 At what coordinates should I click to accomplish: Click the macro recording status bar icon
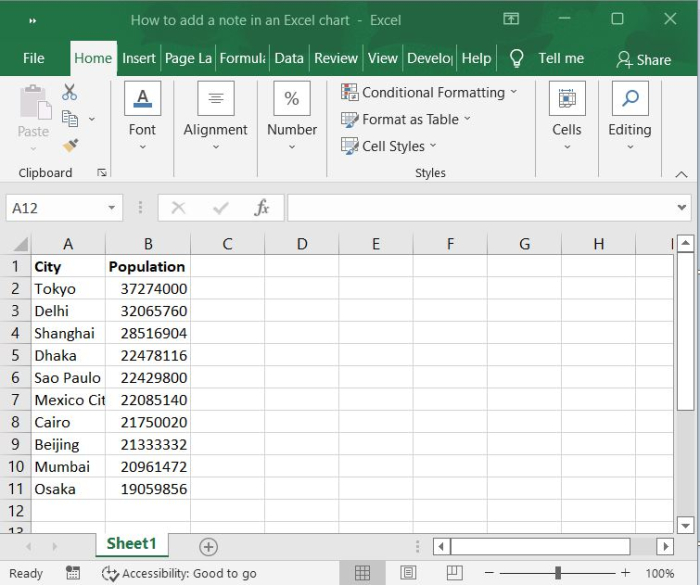73,573
